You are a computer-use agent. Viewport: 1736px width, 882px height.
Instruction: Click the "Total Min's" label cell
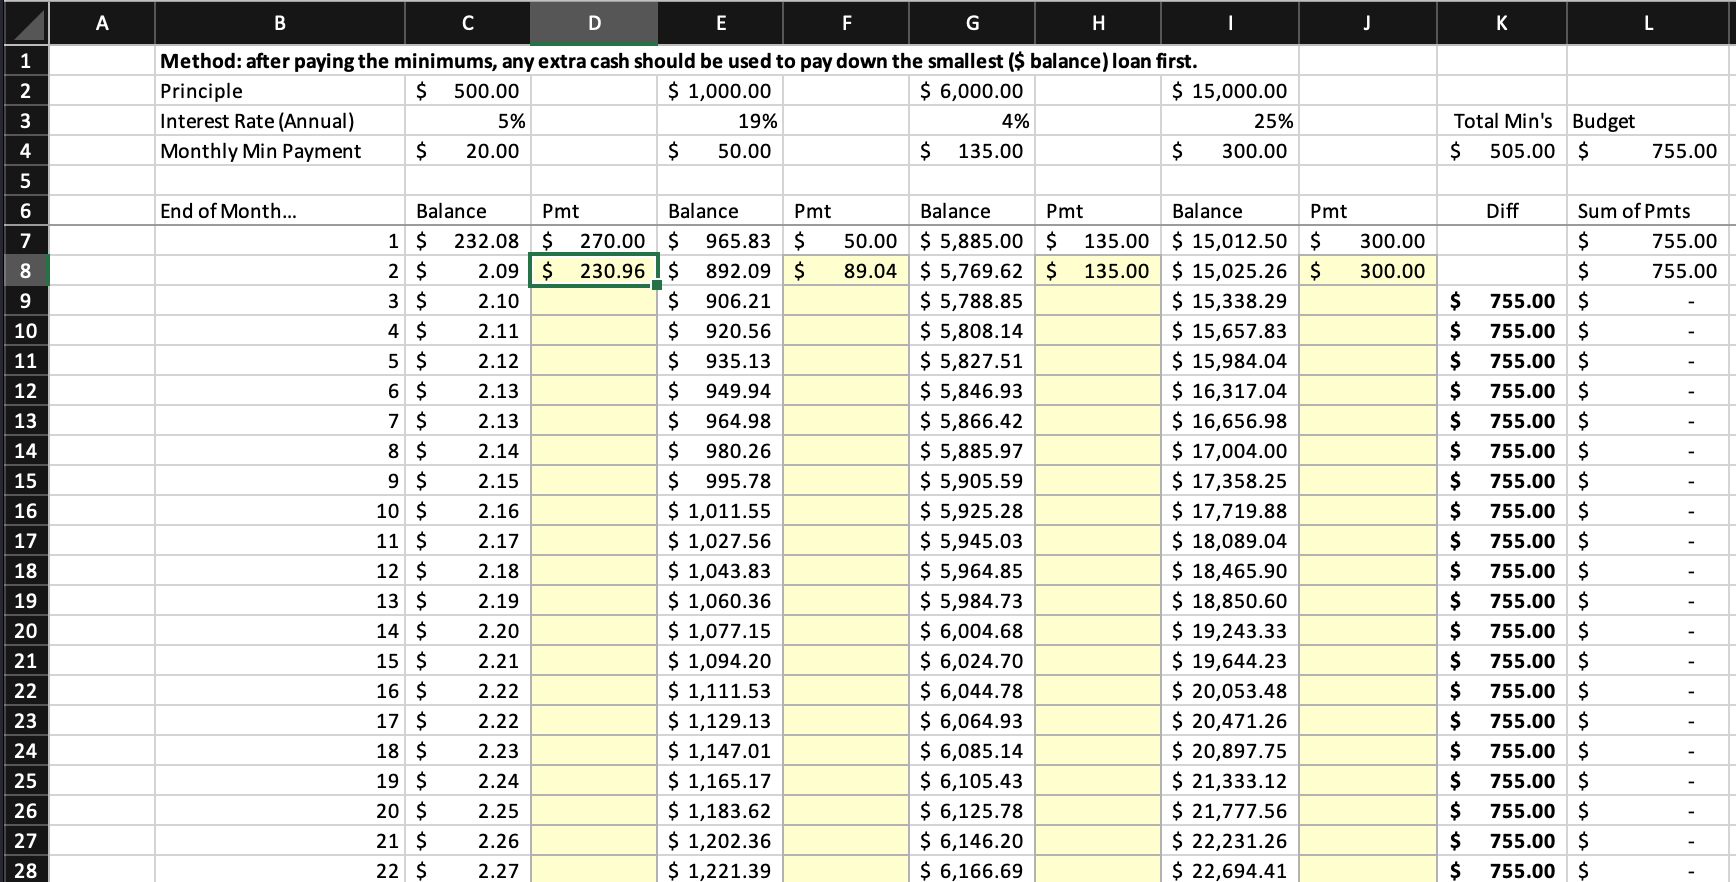1502,121
